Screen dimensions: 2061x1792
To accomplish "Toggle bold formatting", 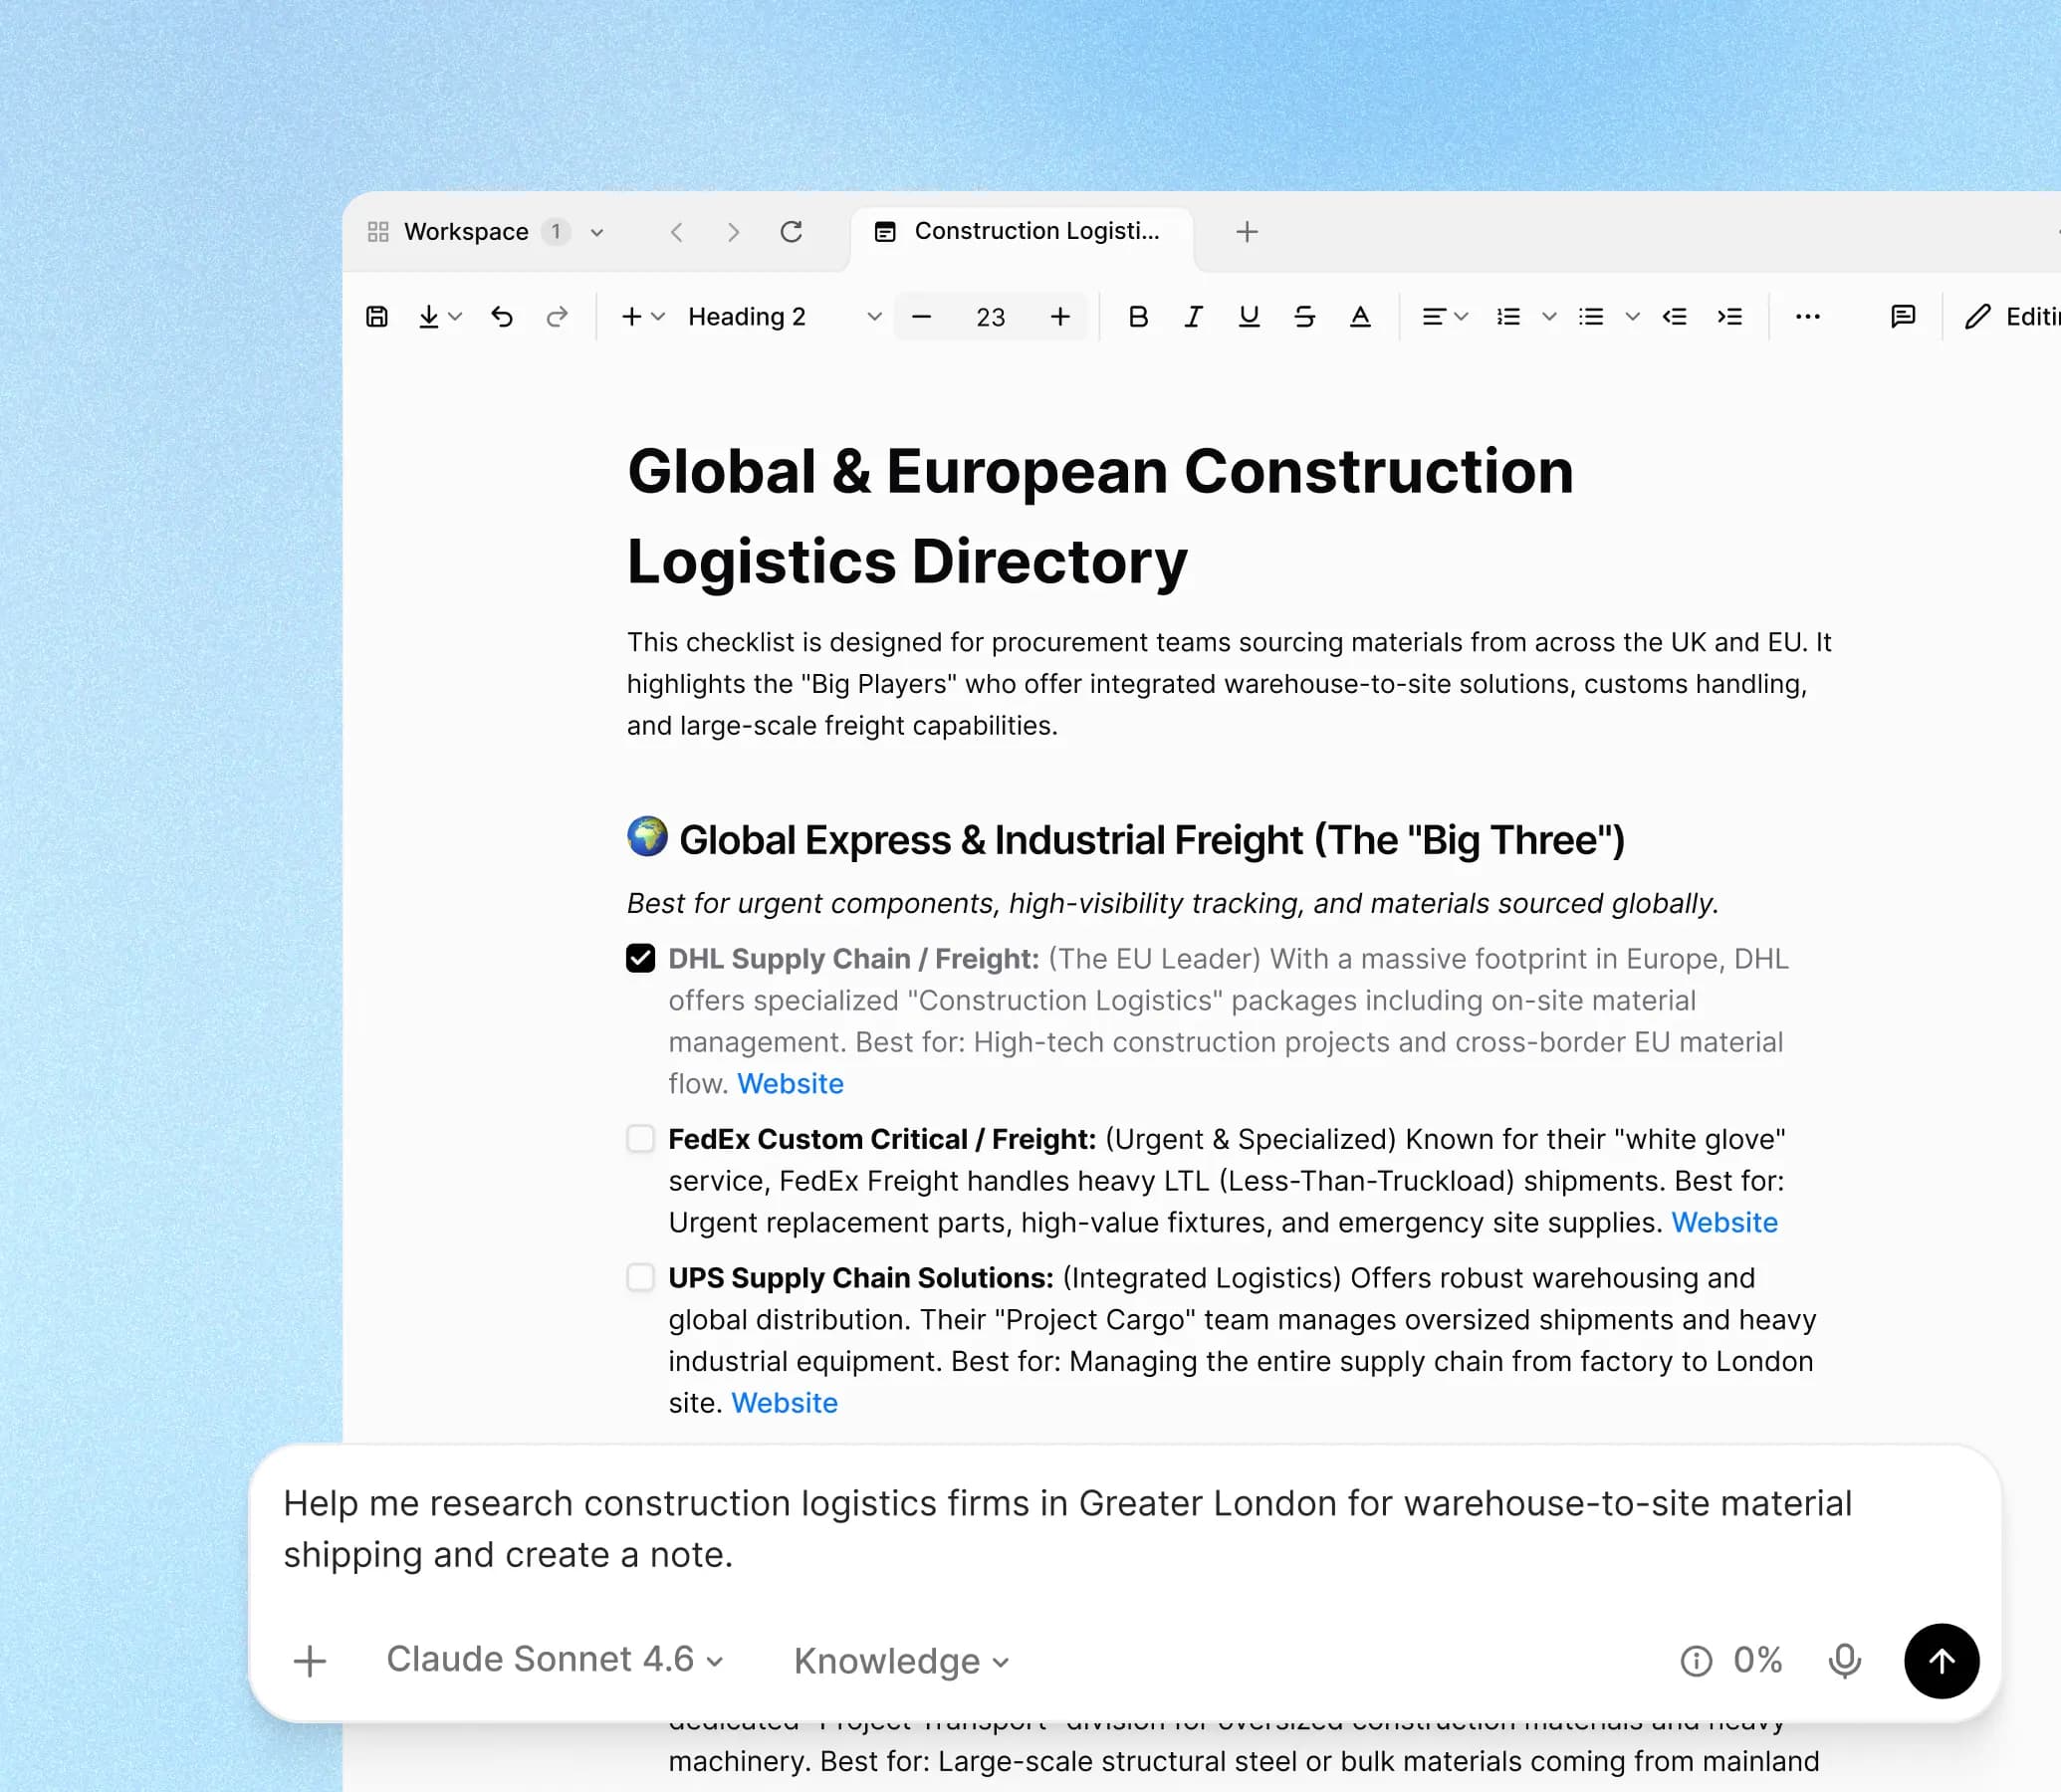I will [1137, 317].
